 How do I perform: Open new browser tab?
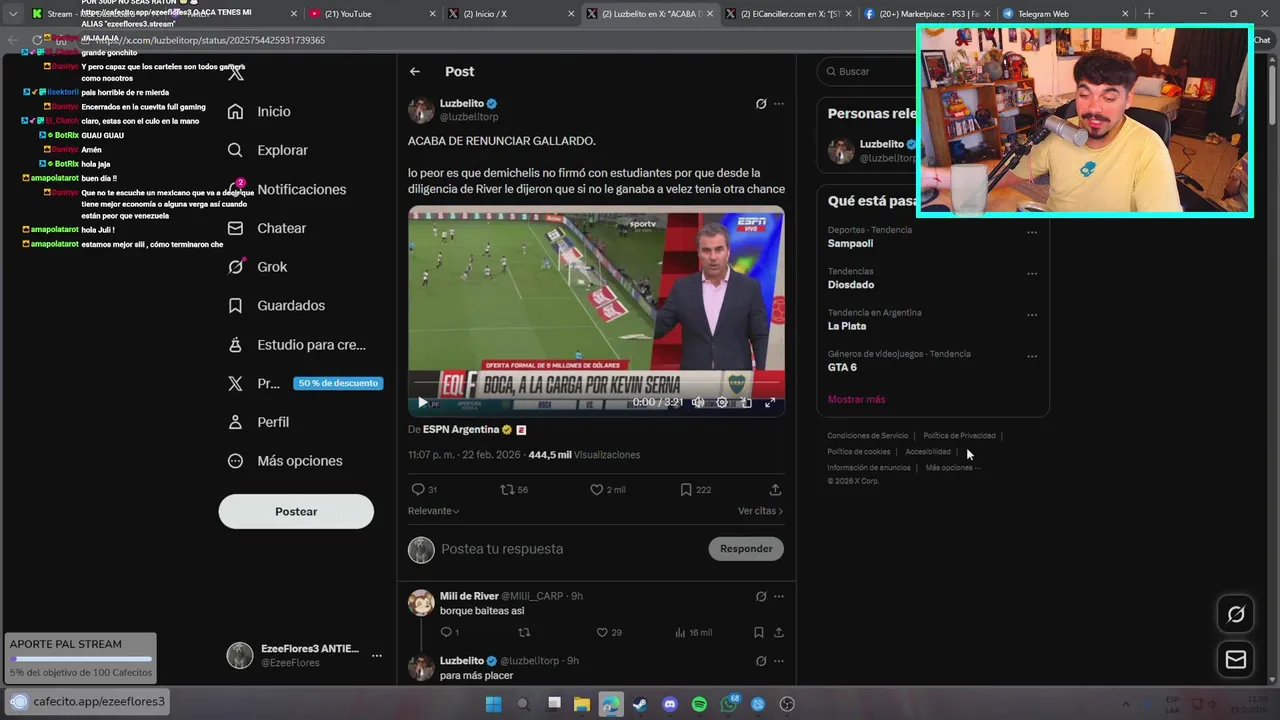click(1149, 14)
